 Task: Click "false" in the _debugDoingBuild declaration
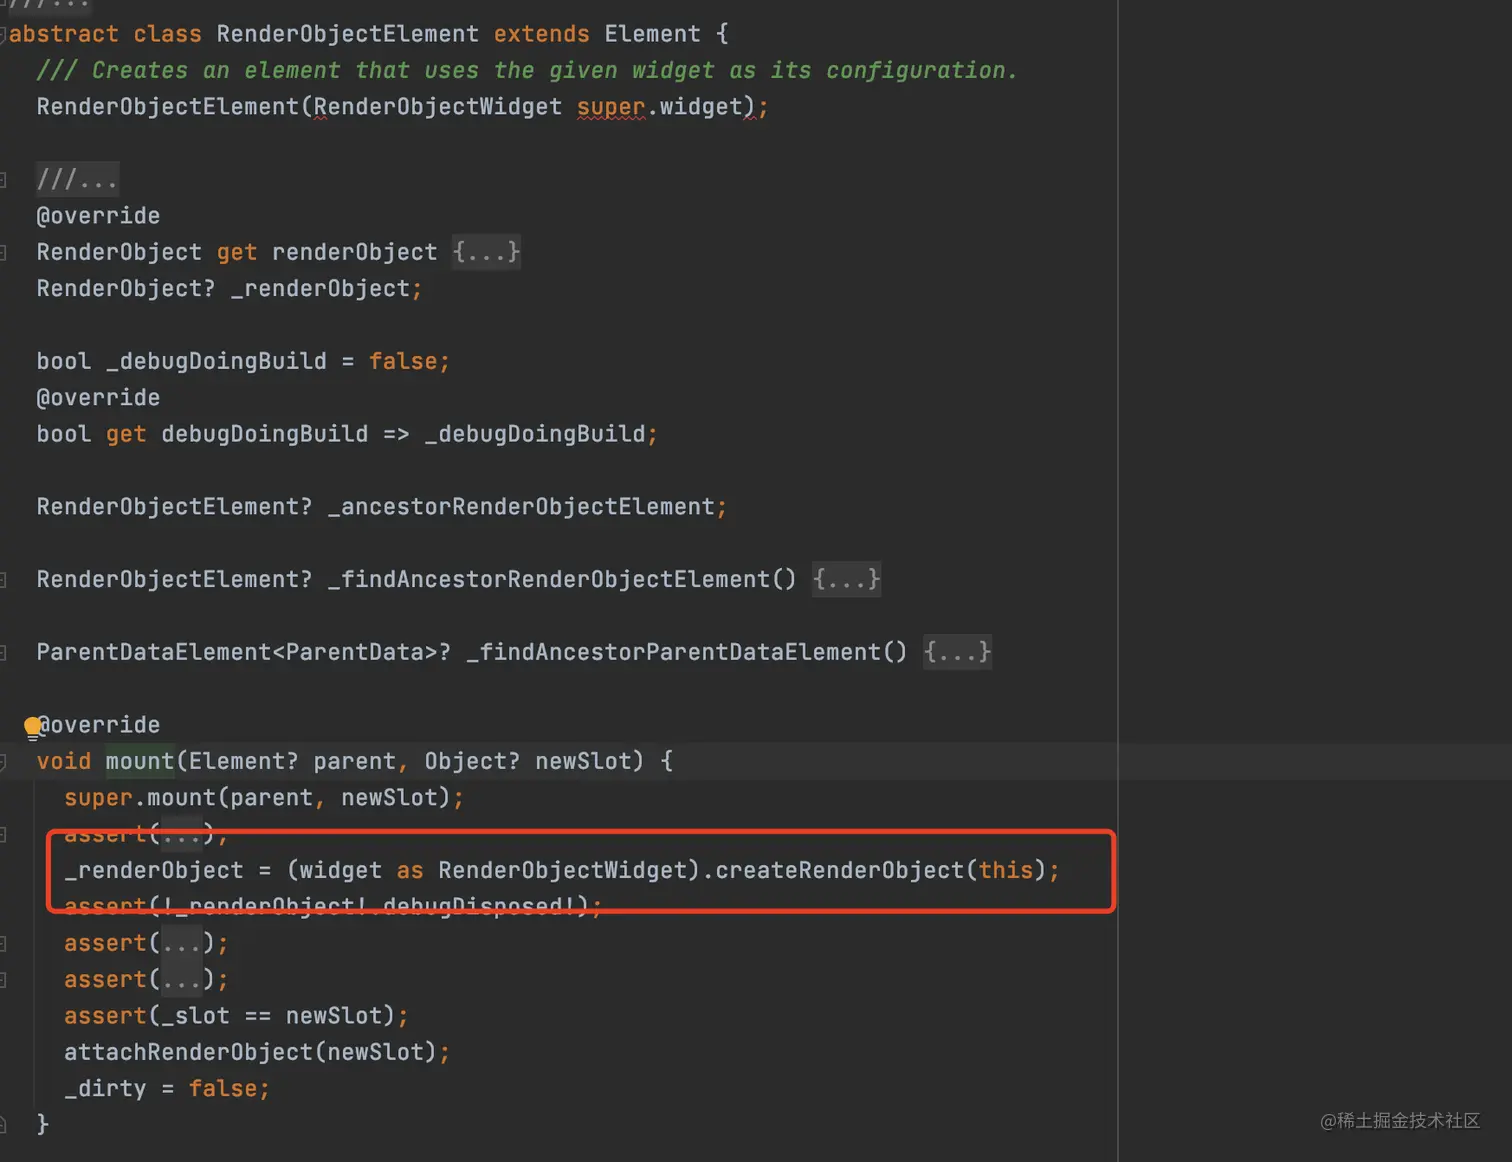[x=403, y=361]
